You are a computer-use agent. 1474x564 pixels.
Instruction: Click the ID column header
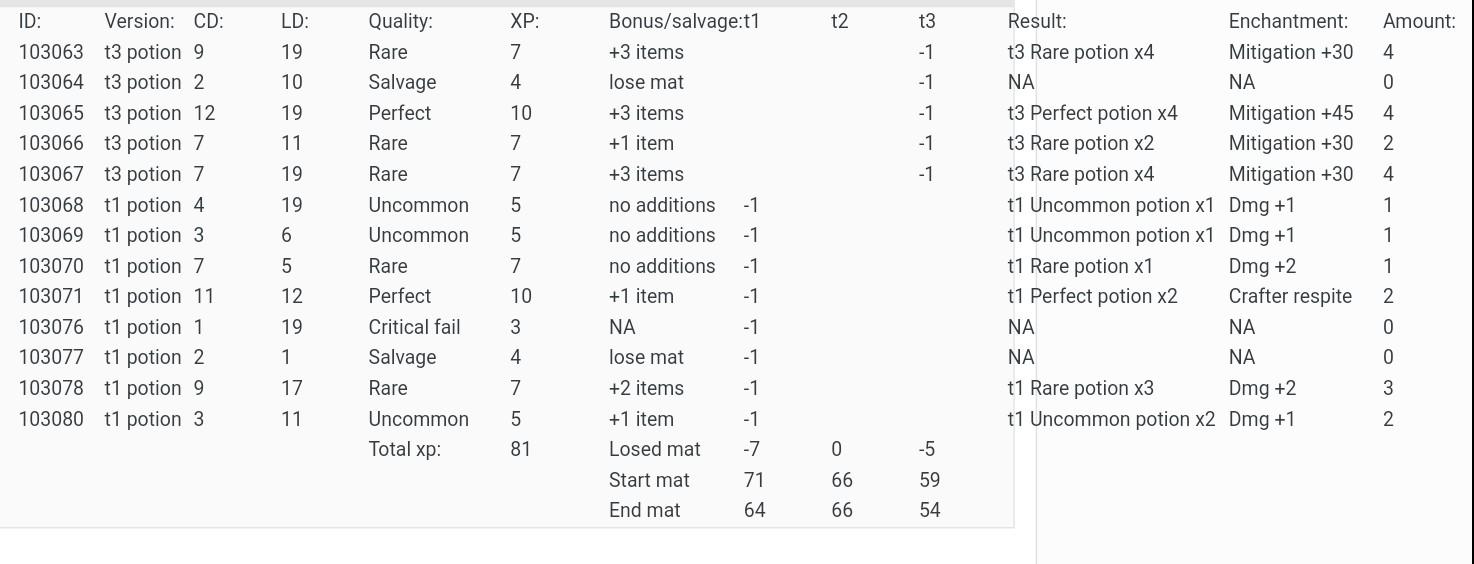click(30, 21)
